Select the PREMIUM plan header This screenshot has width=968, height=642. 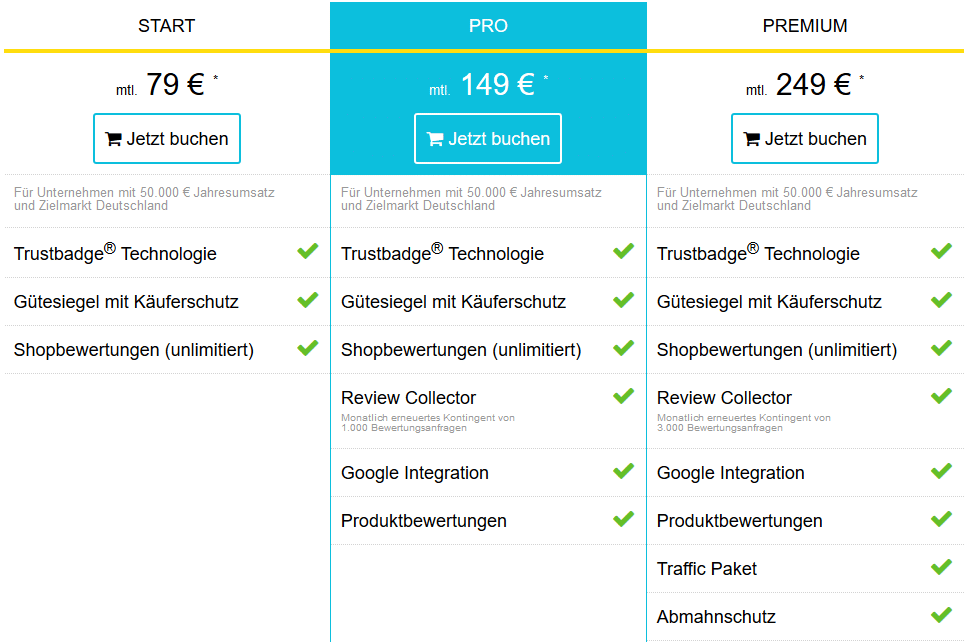805,26
